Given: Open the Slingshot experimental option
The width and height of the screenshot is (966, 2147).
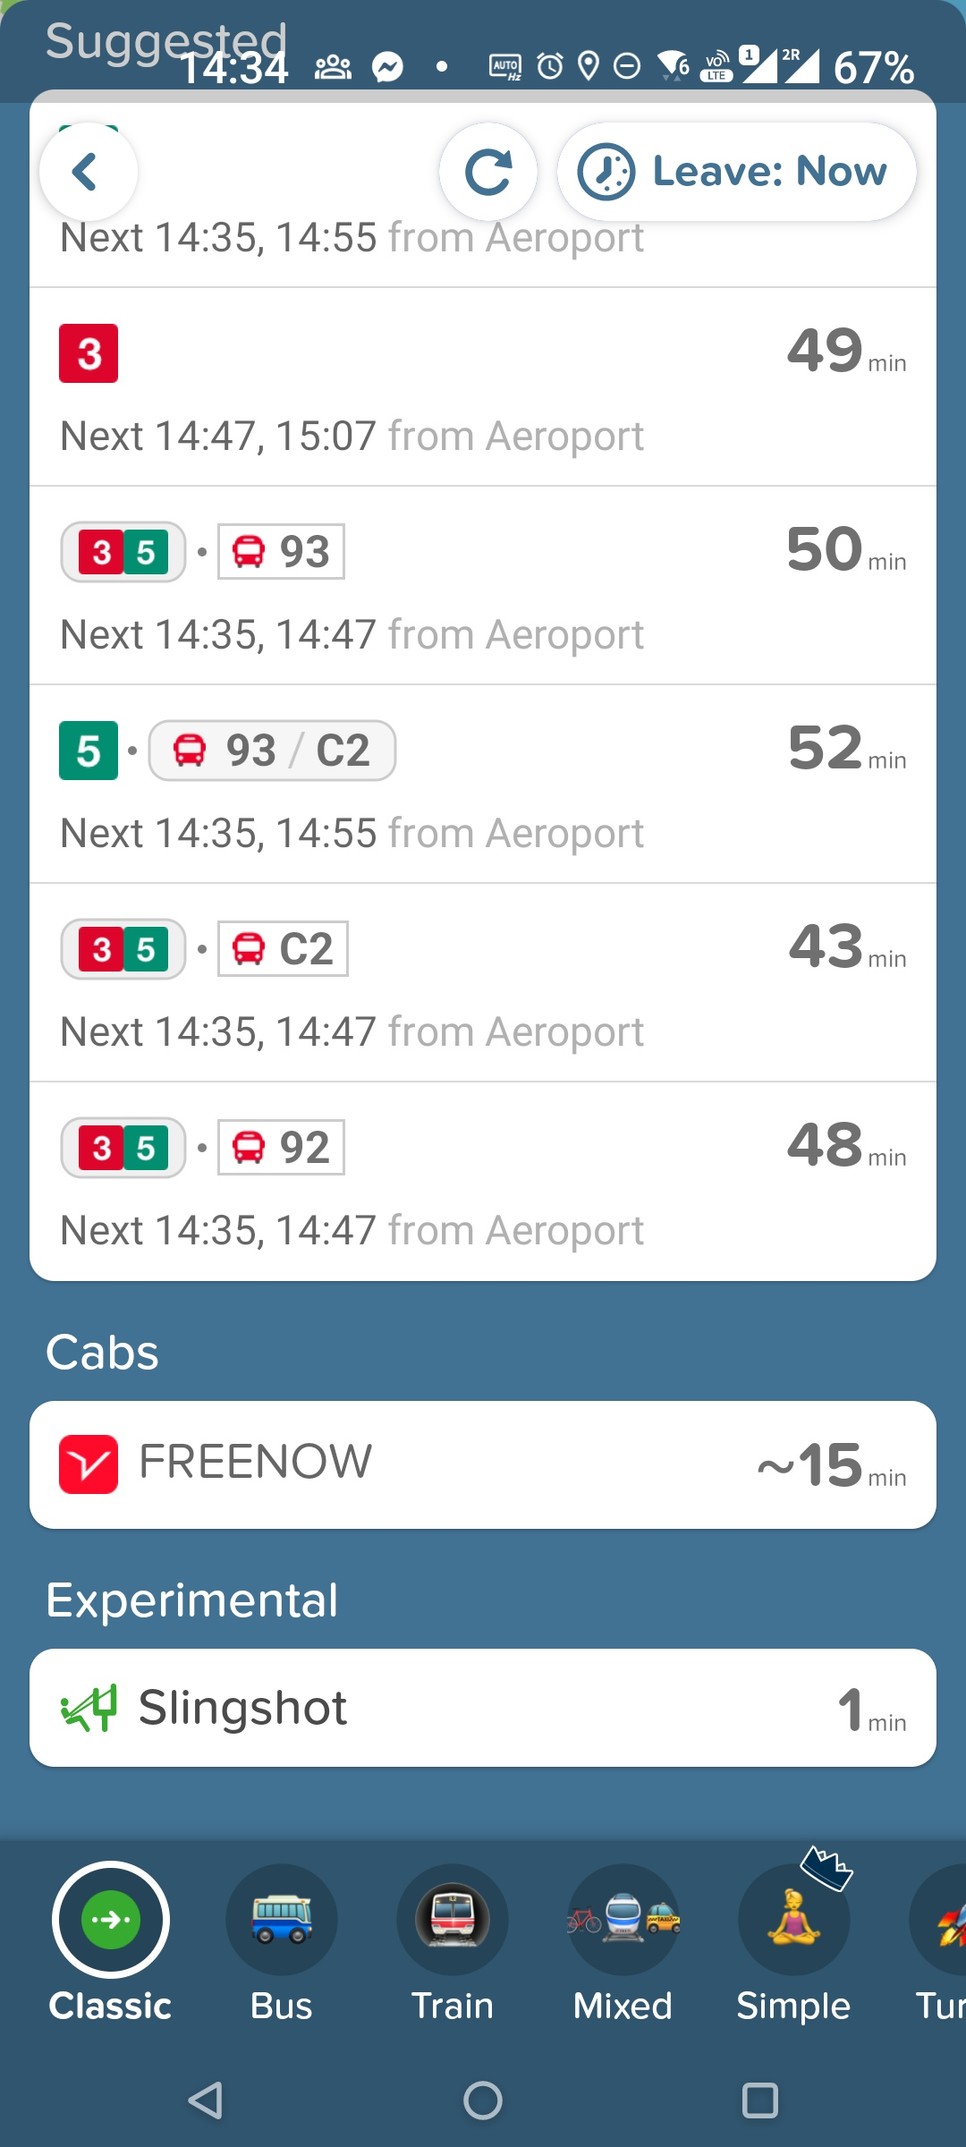Looking at the screenshot, I should pyautogui.click(x=483, y=1708).
